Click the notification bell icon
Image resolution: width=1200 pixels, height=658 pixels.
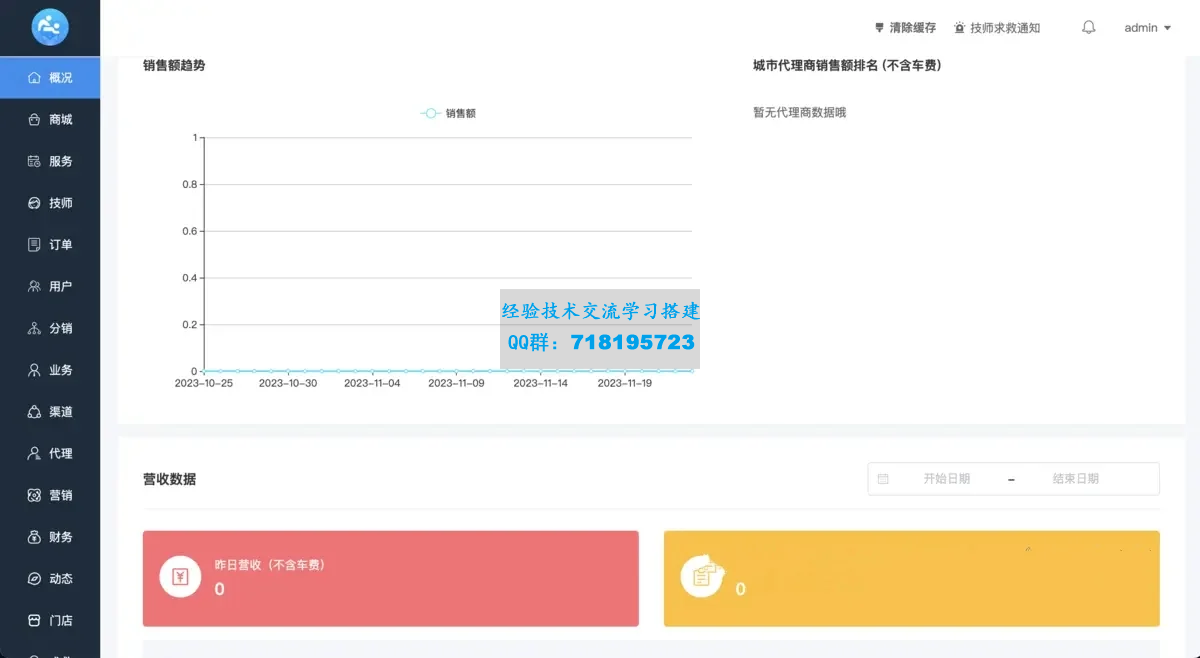pyautogui.click(x=1089, y=28)
